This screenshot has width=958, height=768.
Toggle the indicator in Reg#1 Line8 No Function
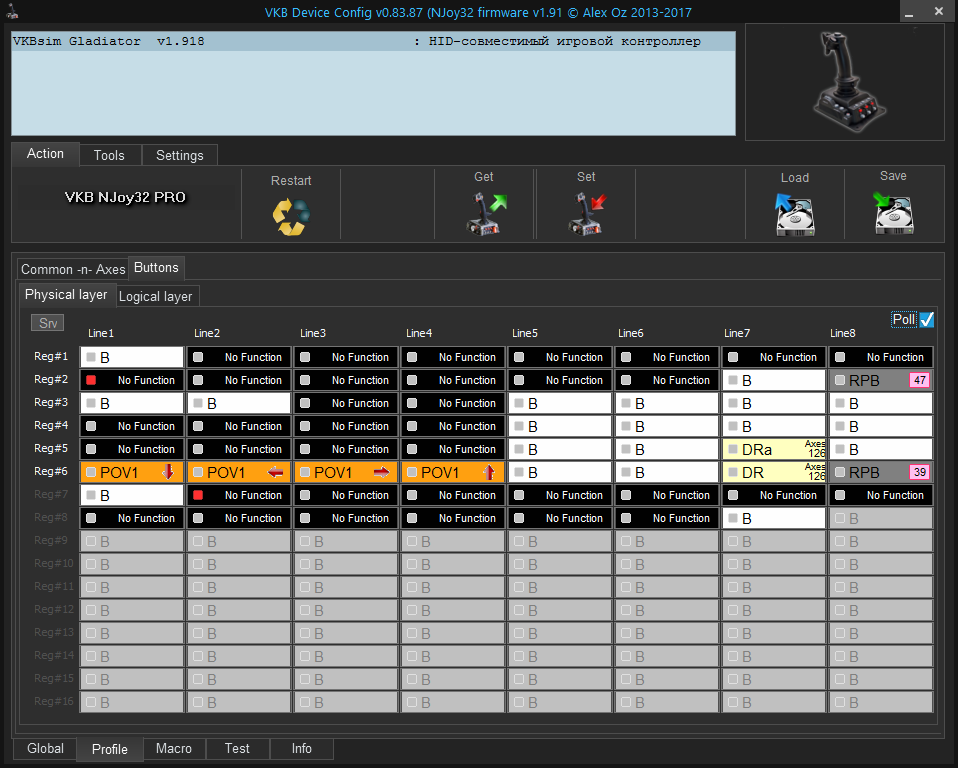coord(840,357)
